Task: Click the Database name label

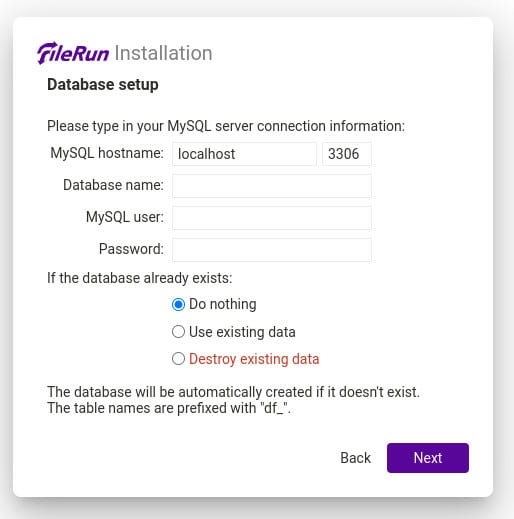Action: coord(113,185)
